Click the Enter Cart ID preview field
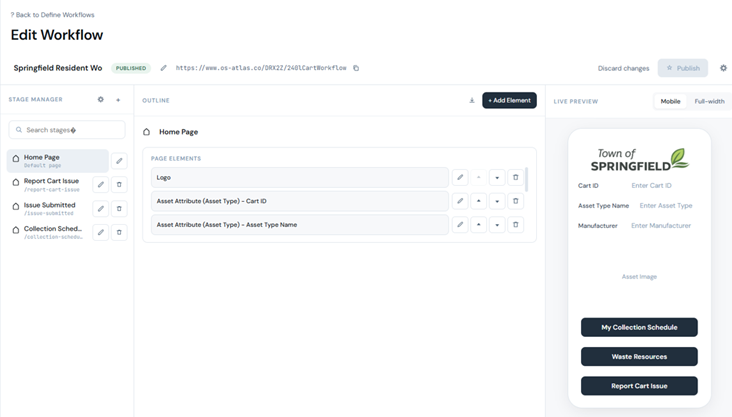 [x=651, y=185]
